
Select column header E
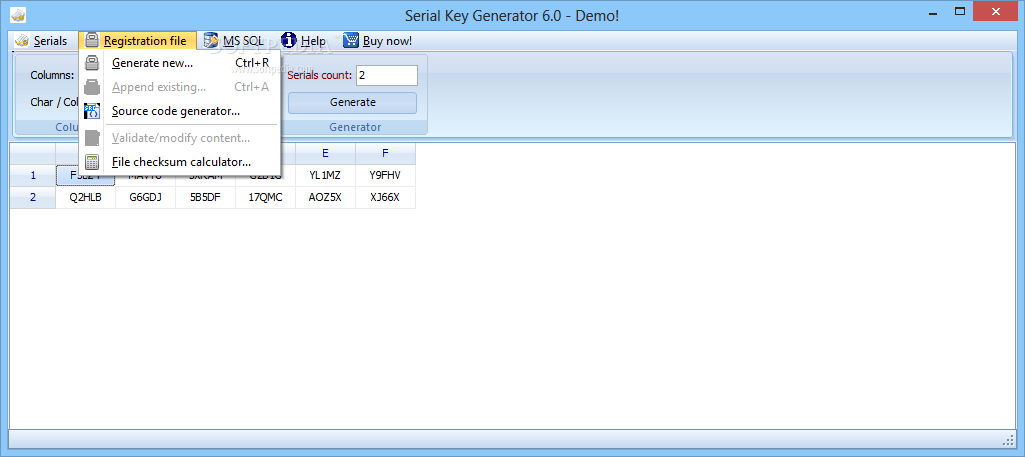pyautogui.click(x=326, y=154)
